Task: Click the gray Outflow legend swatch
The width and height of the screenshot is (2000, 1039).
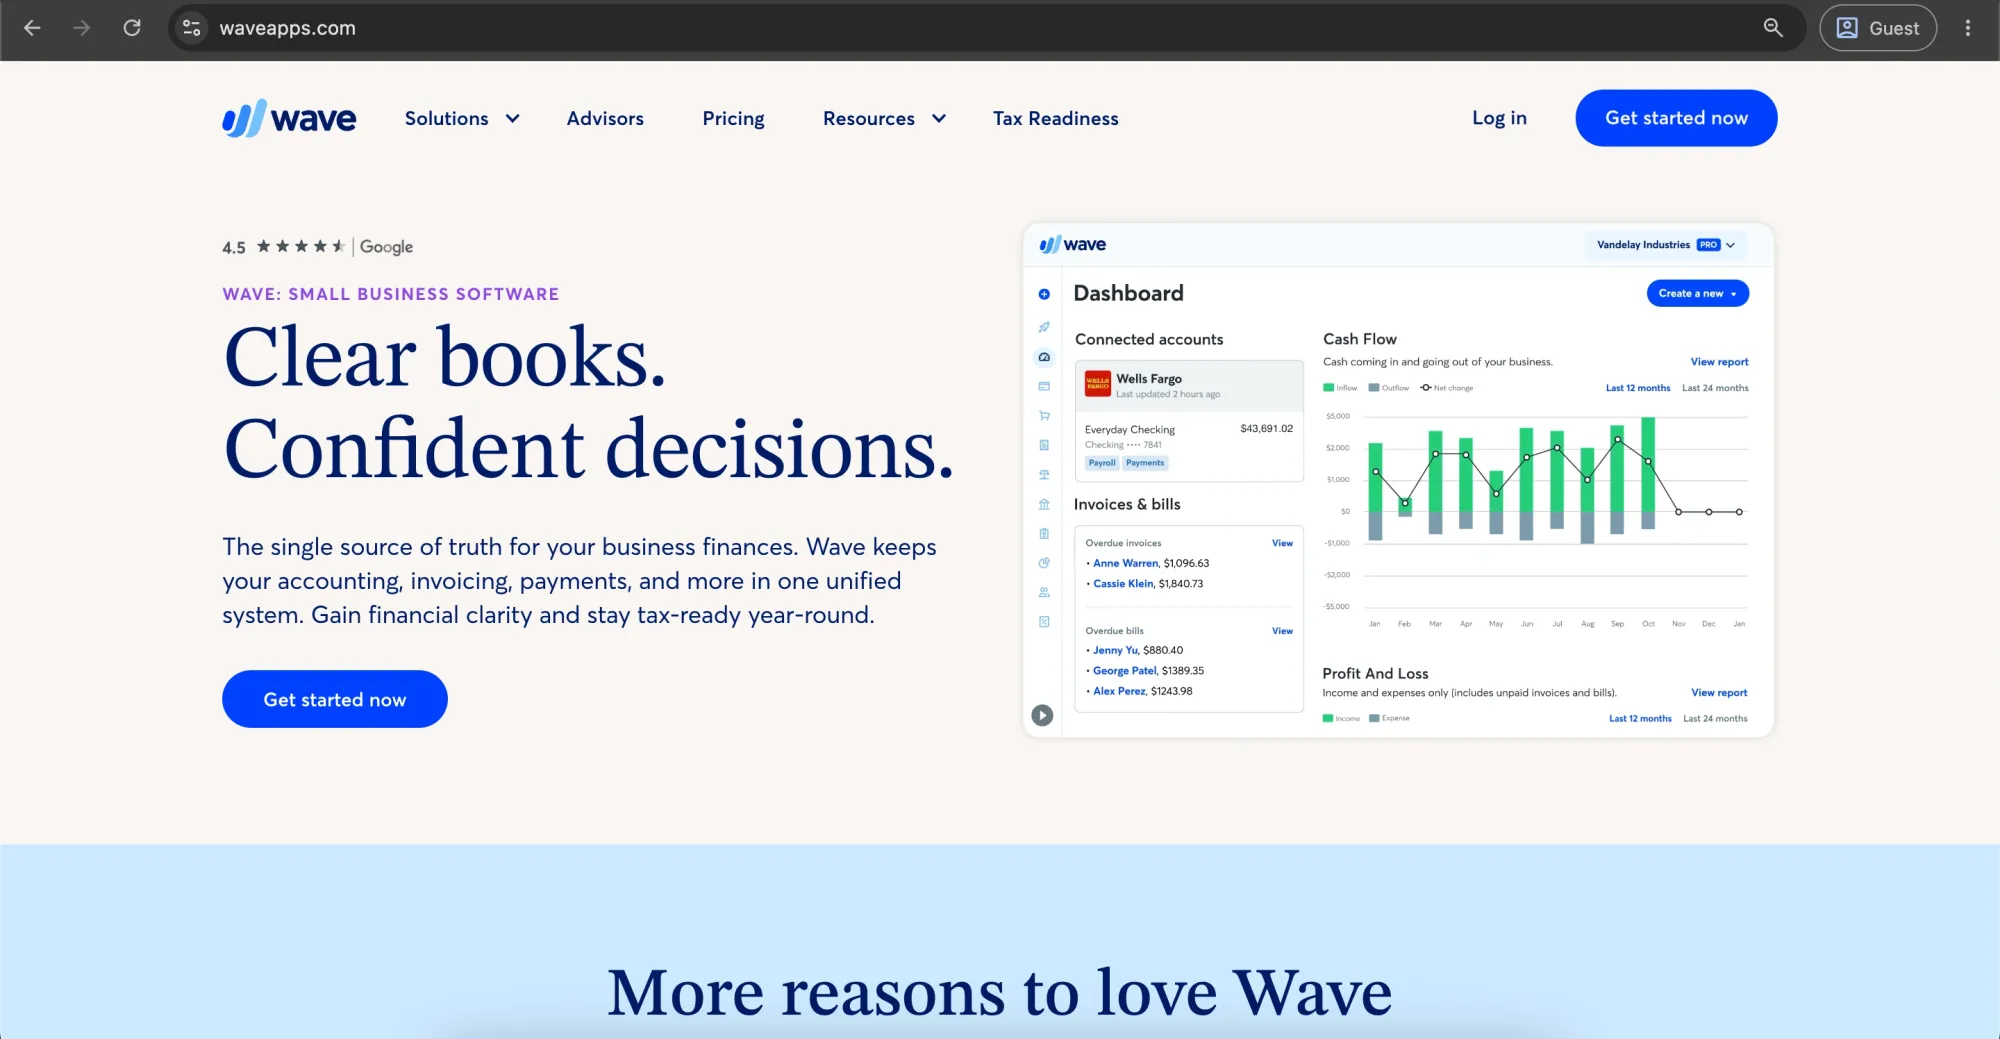Action: (x=1374, y=388)
